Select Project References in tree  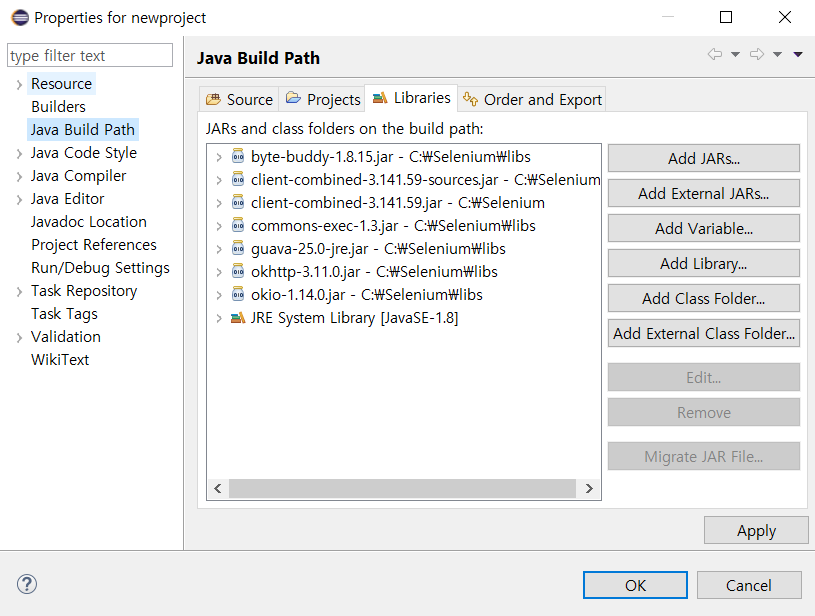94,244
